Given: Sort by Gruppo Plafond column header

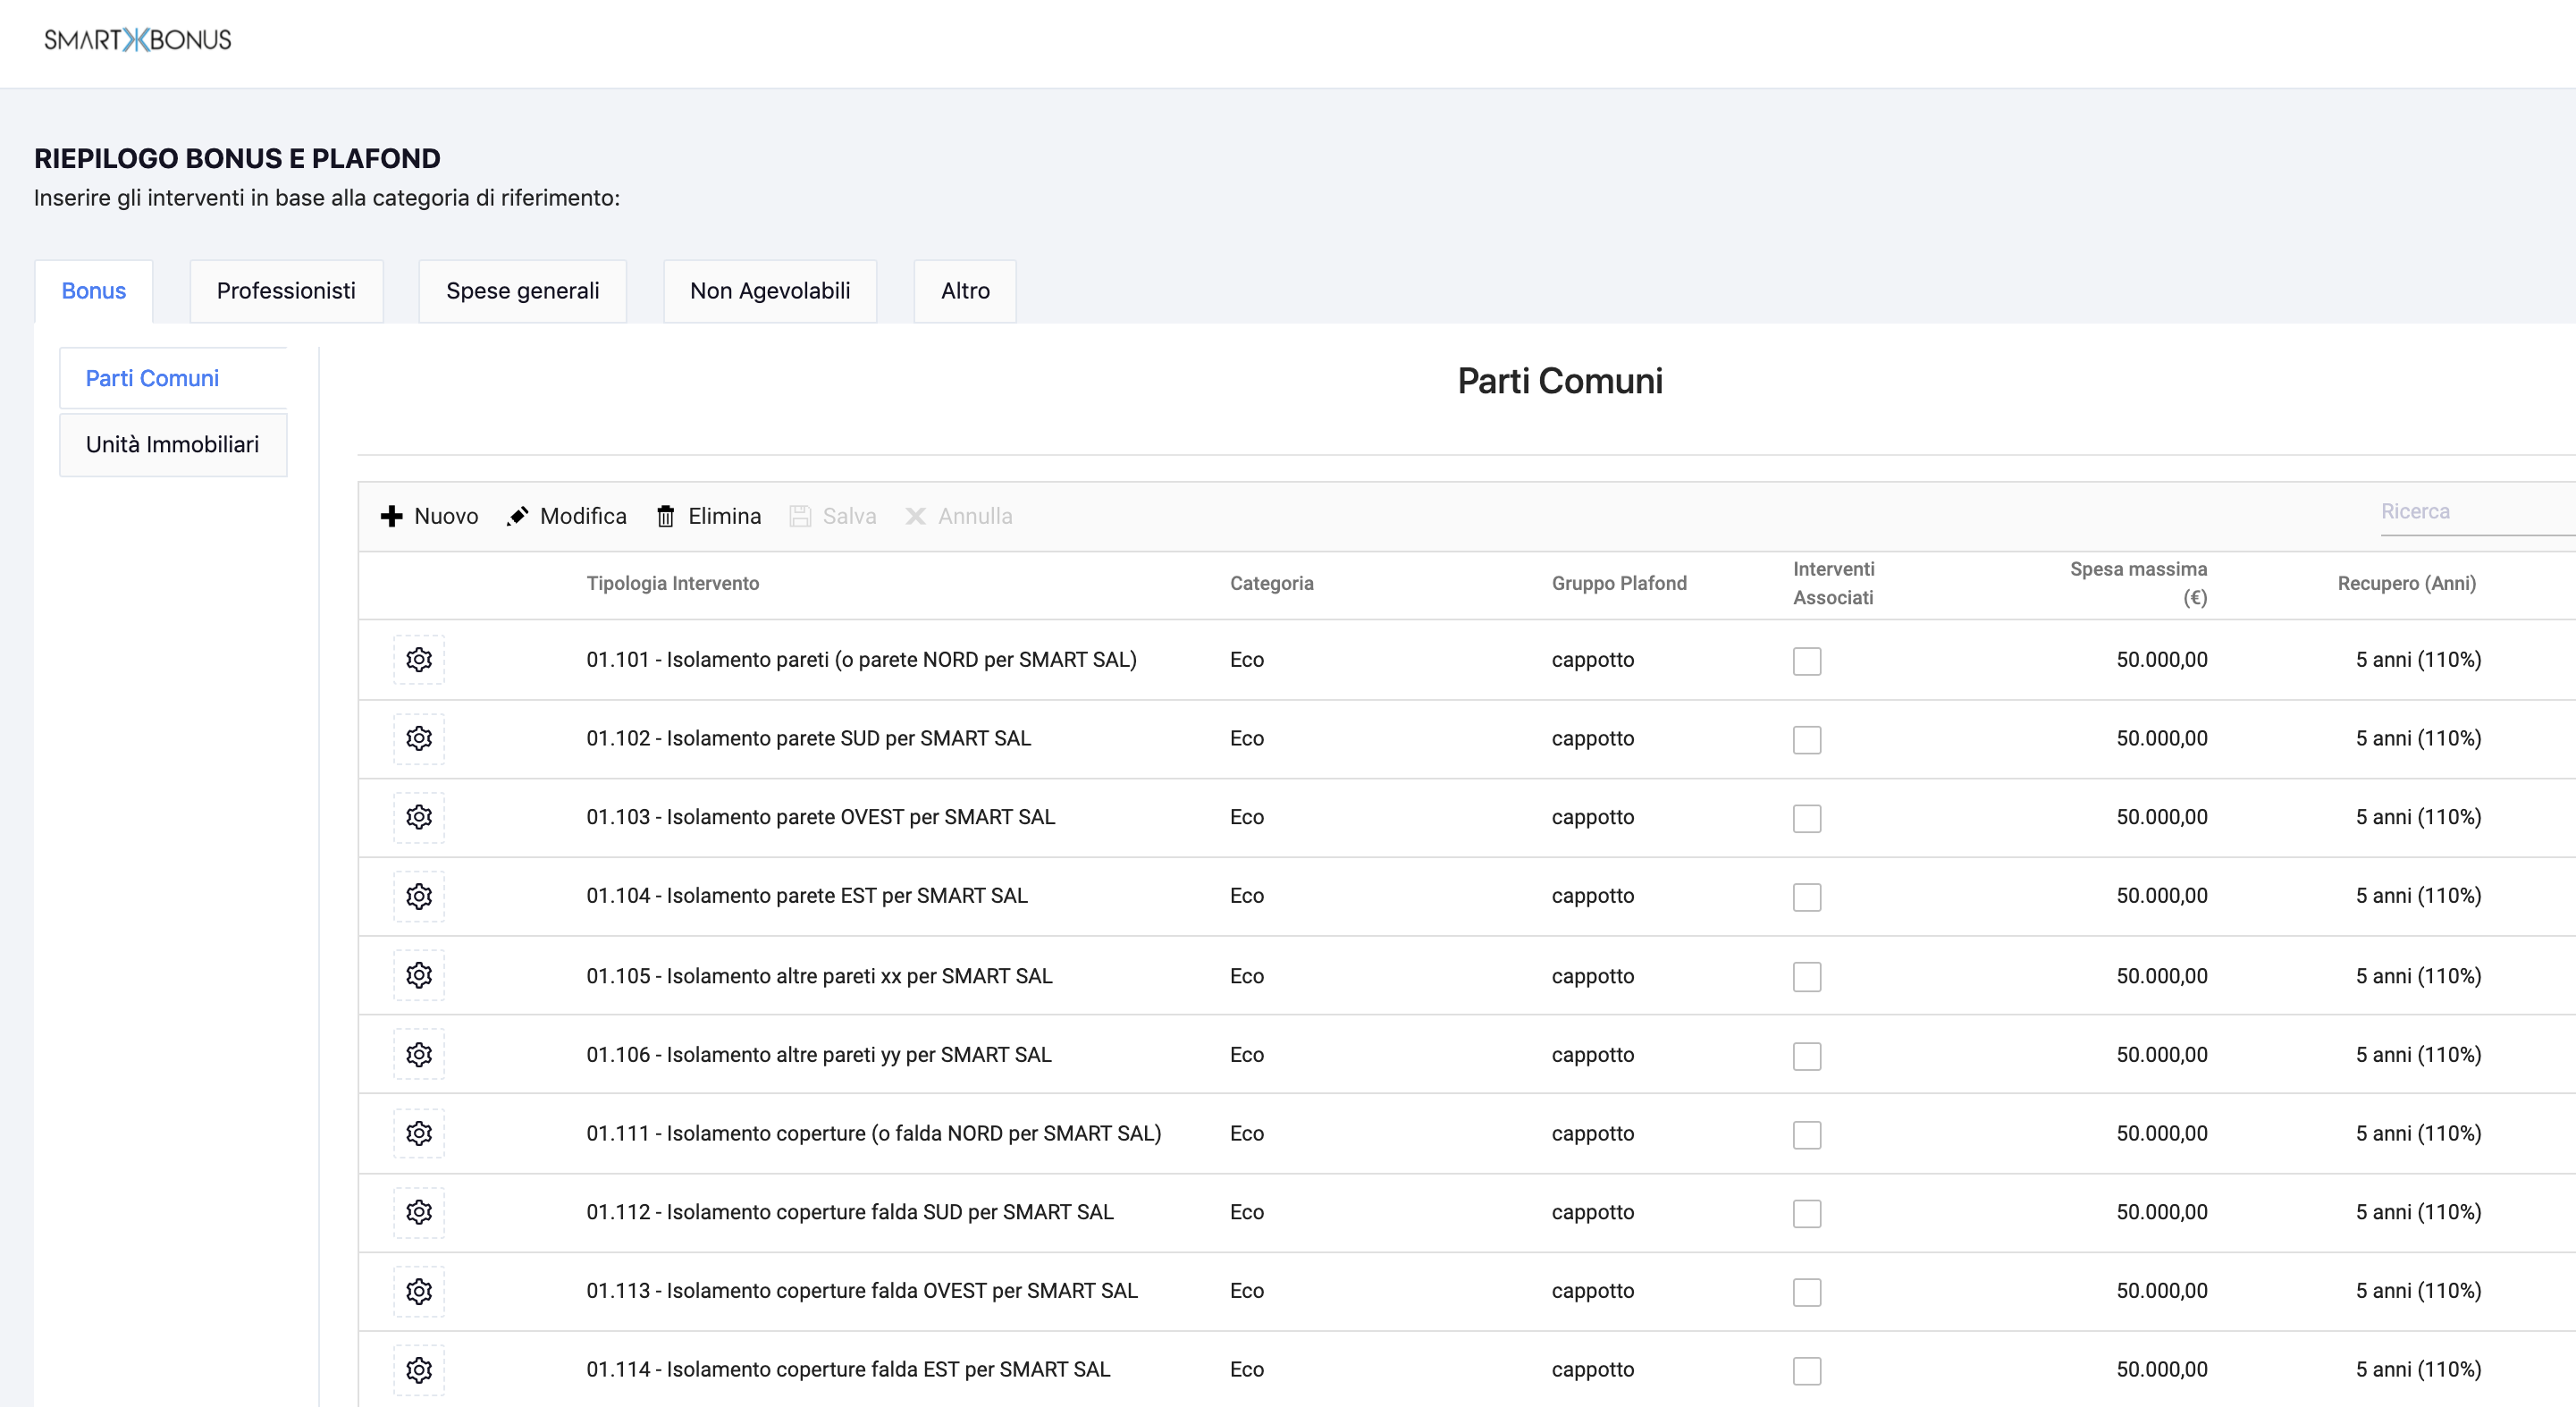Looking at the screenshot, I should coord(1619,583).
